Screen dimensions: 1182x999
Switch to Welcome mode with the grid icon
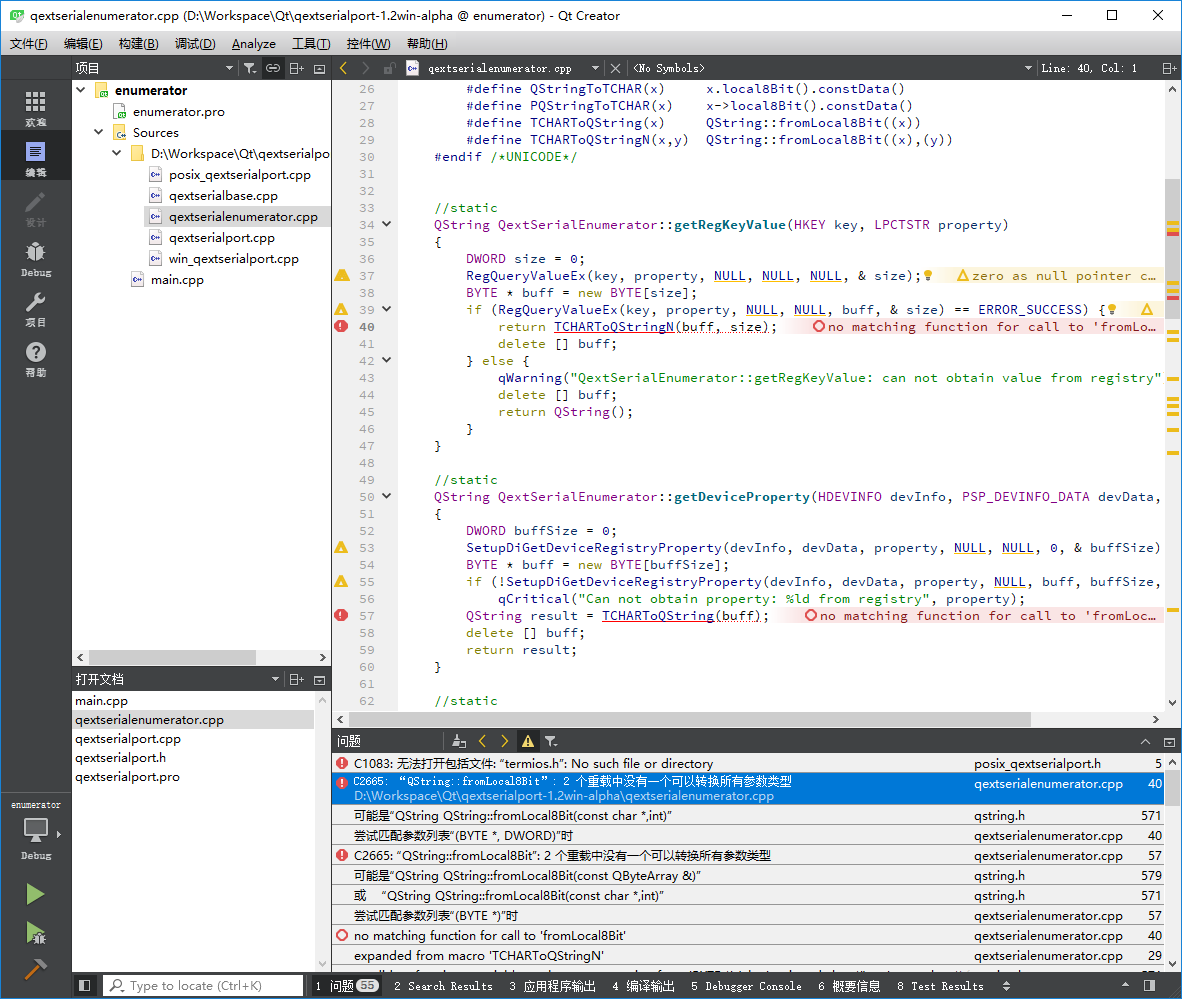click(35, 107)
